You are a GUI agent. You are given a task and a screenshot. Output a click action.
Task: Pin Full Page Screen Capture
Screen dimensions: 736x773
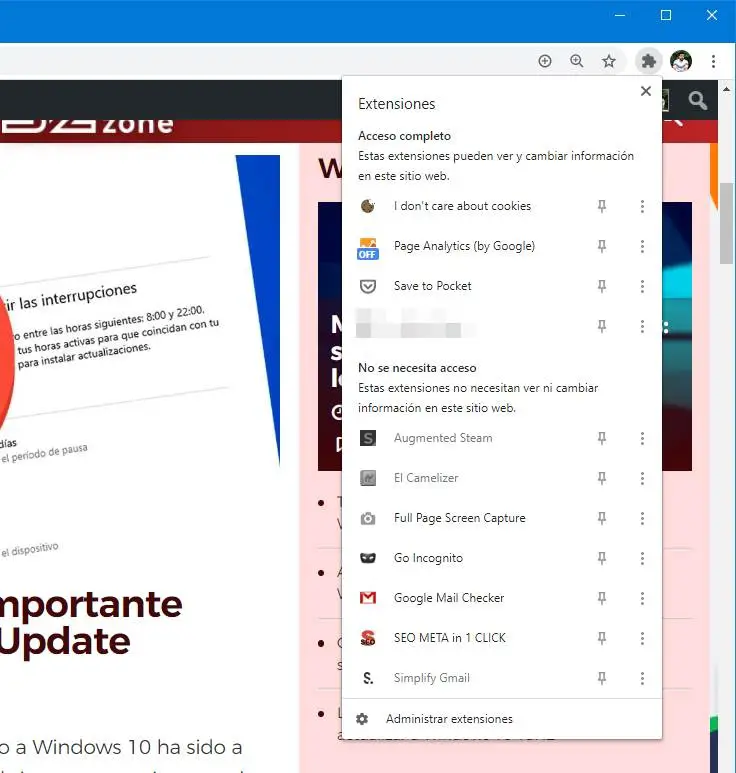(x=601, y=518)
